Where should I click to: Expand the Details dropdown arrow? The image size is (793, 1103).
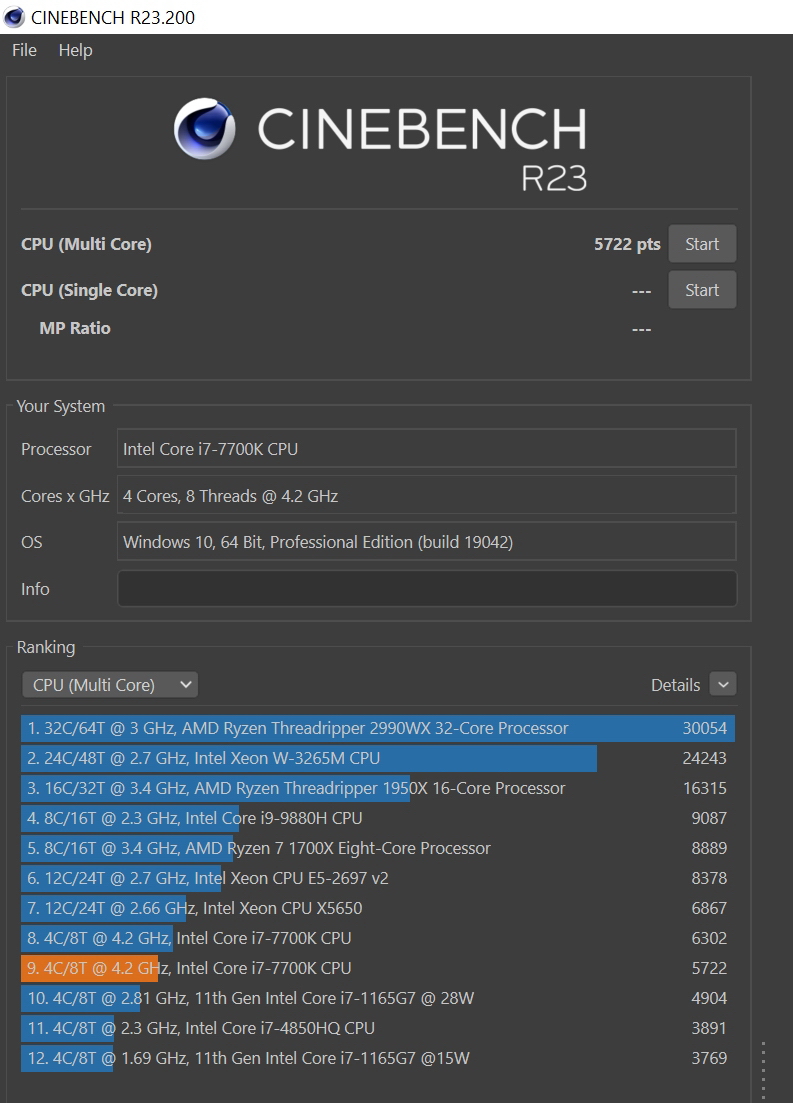(722, 685)
